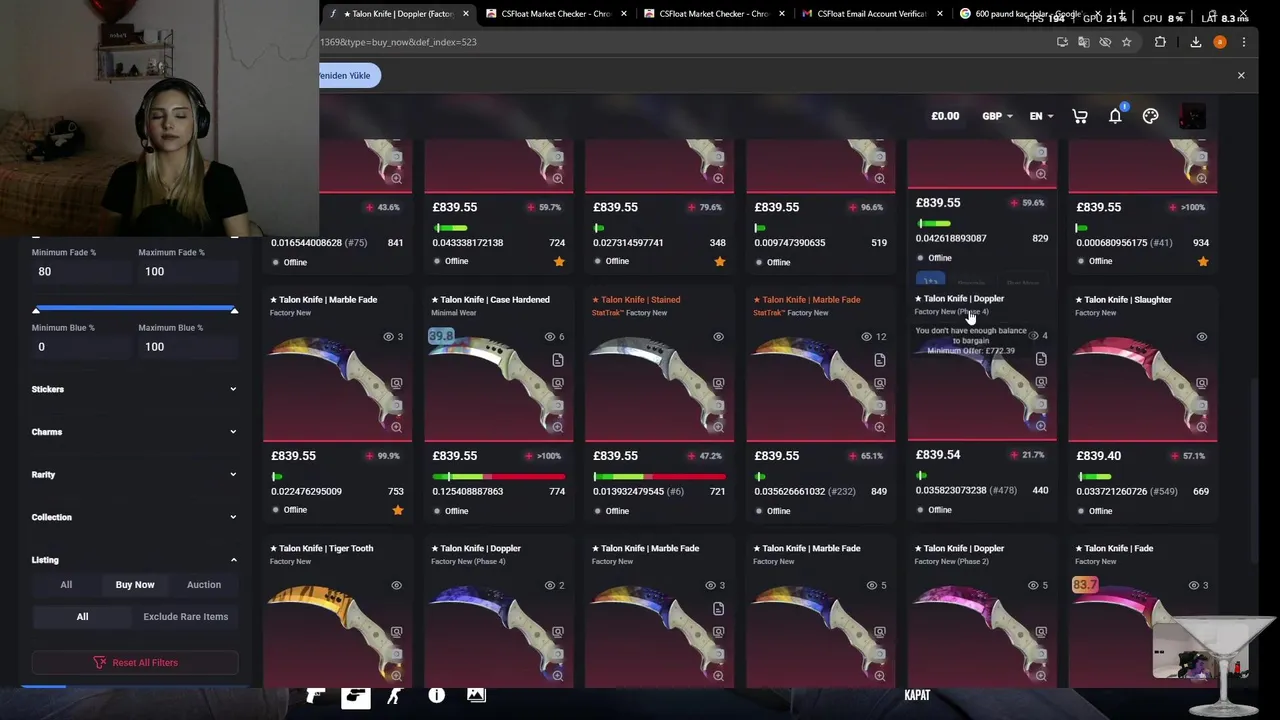Select highlighted weapon icon in bottom bar
The width and height of the screenshot is (1280, 720).
(x=355, y=696)
